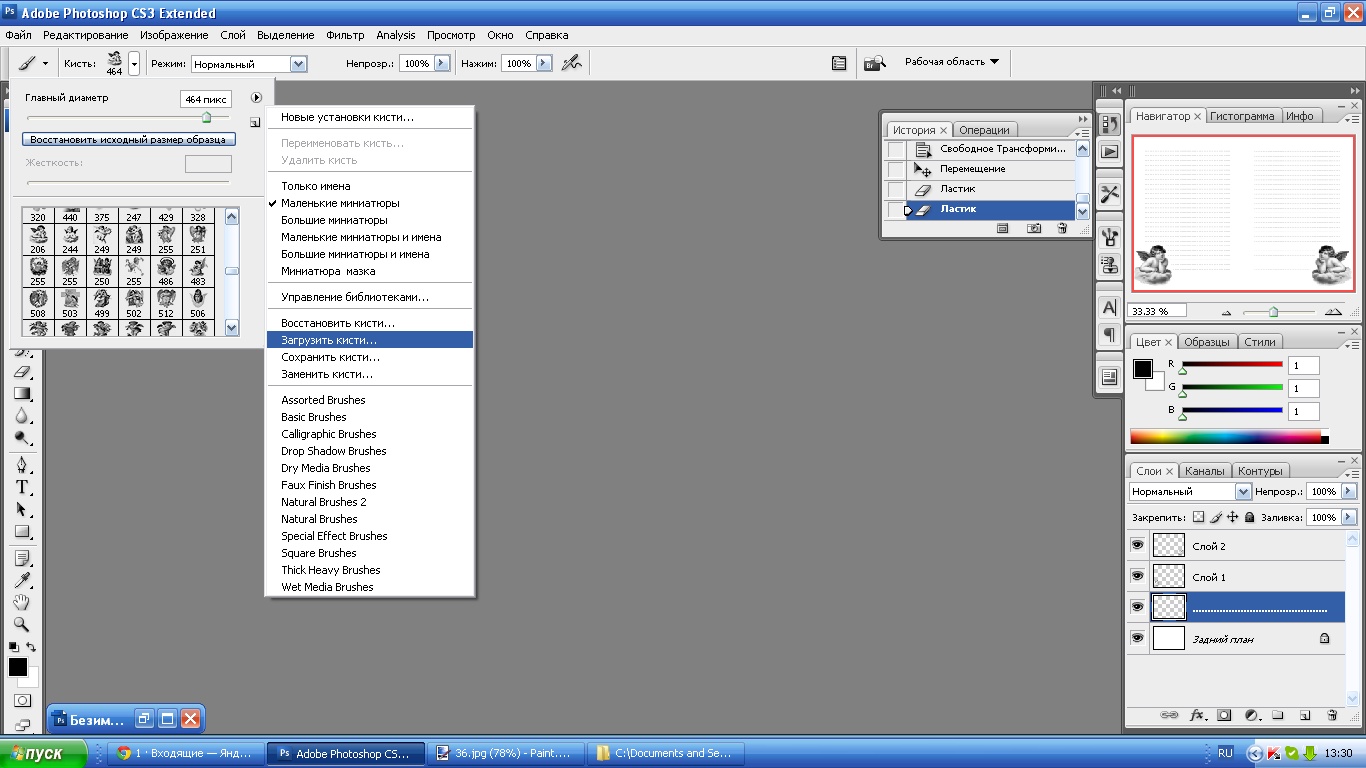Open the Actions panel dock icon
The width and height of the screenshot is (1366, 768).
pos(1110,152)
